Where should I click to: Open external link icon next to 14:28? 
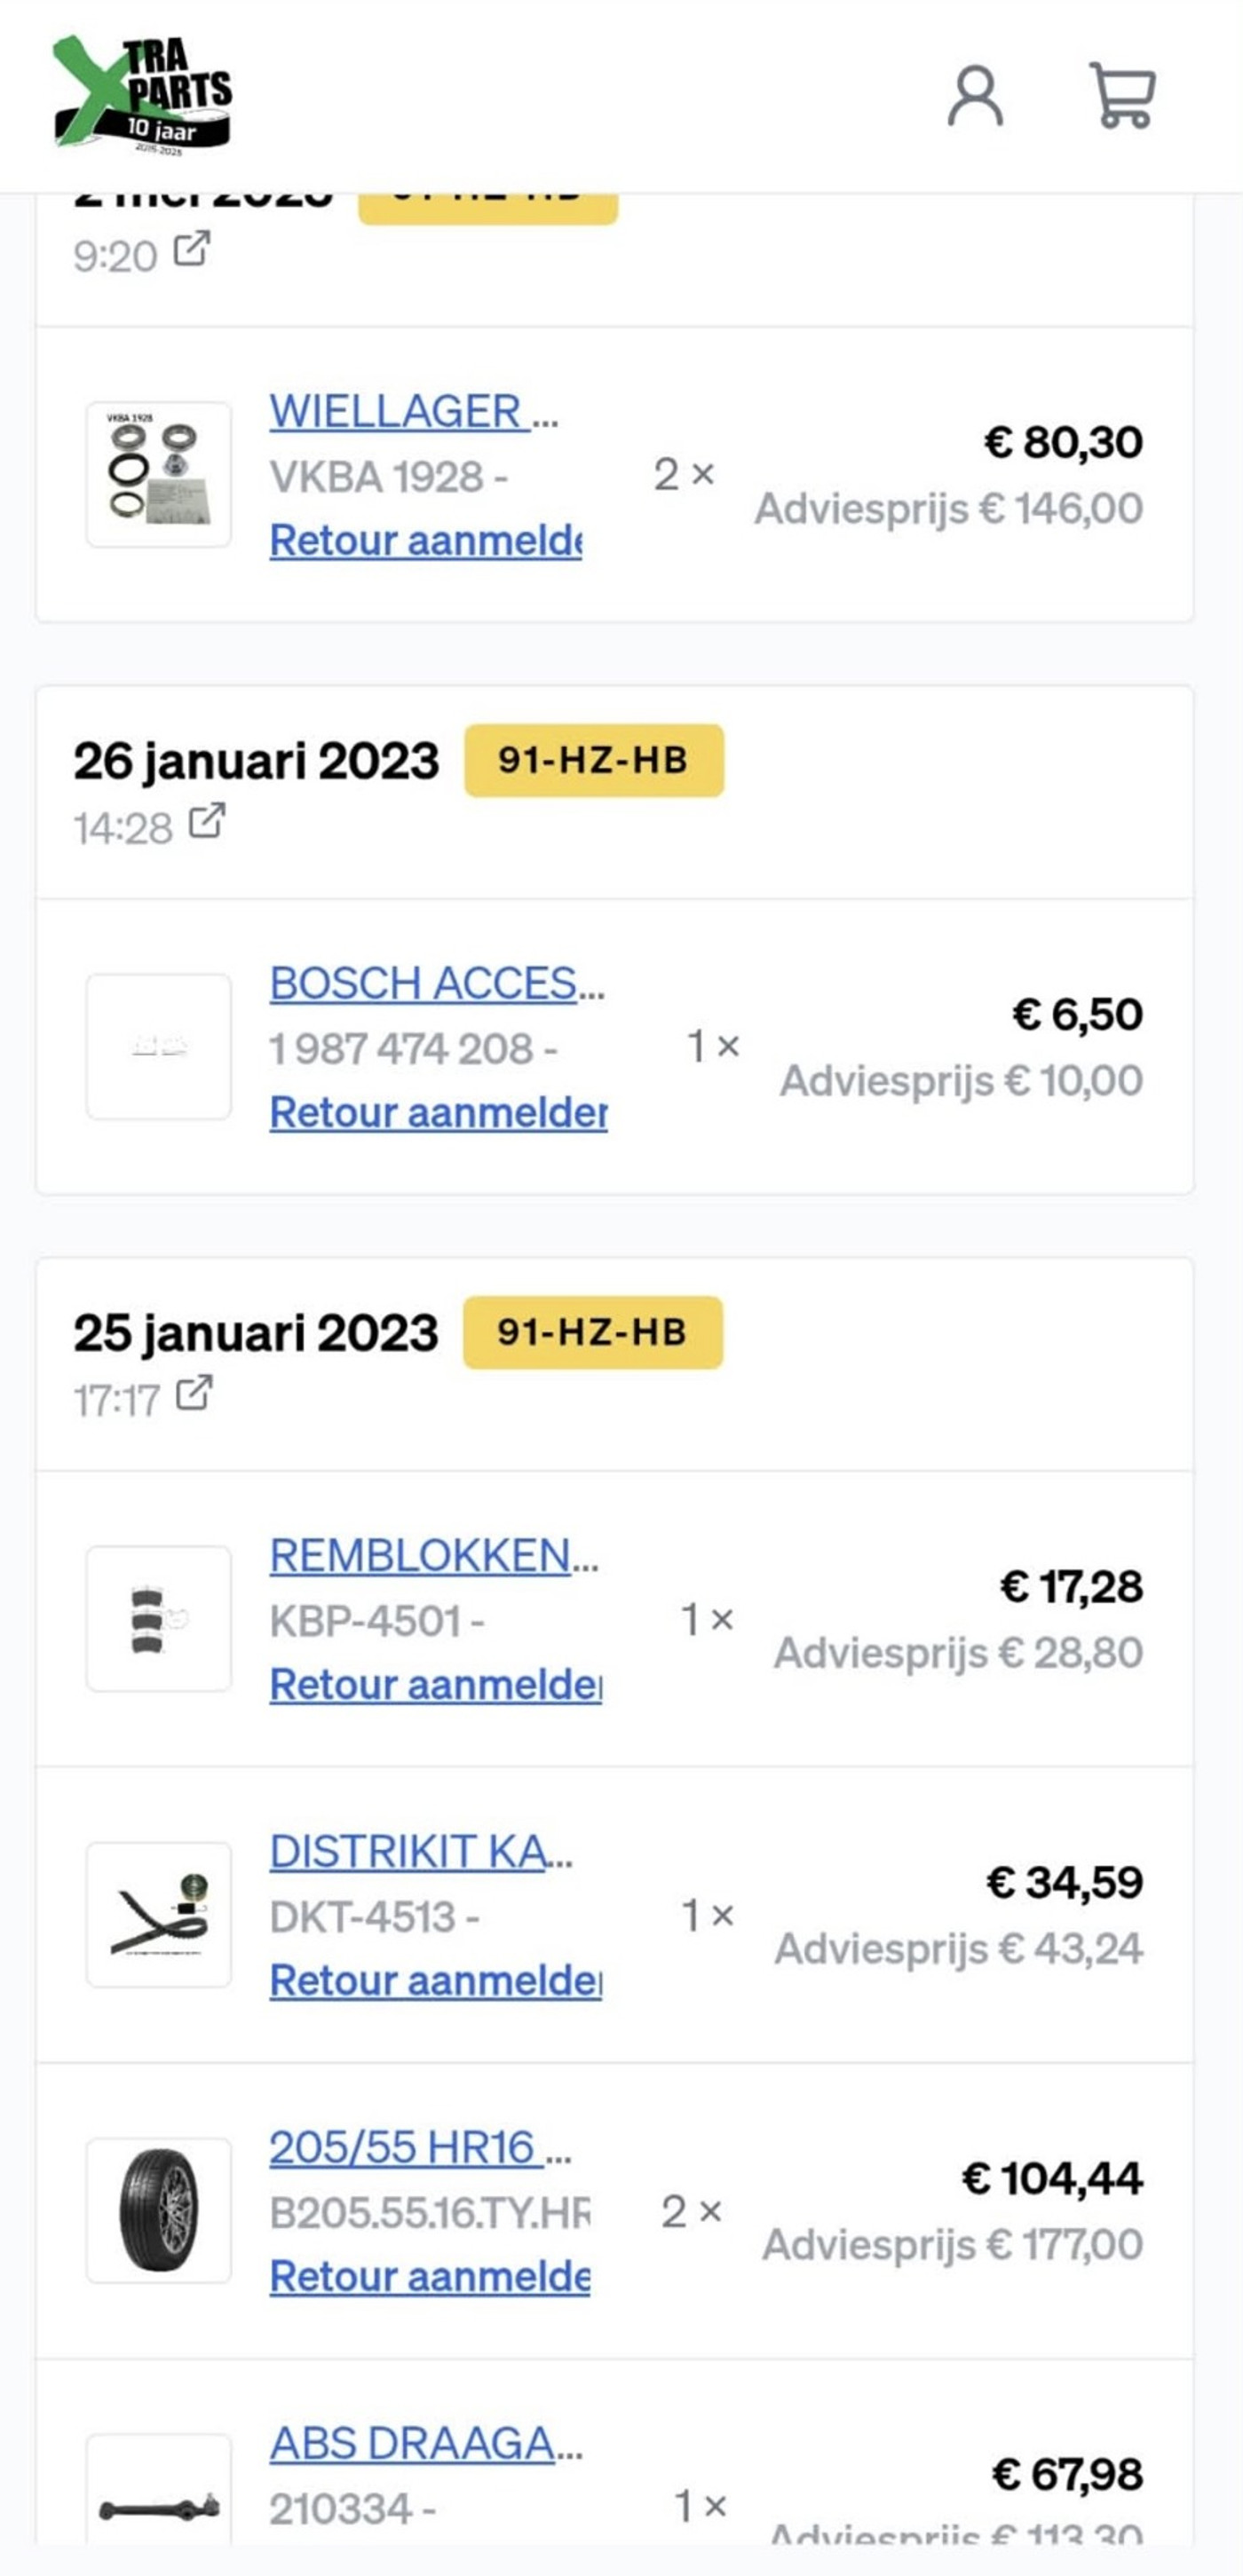pos(207,821)
